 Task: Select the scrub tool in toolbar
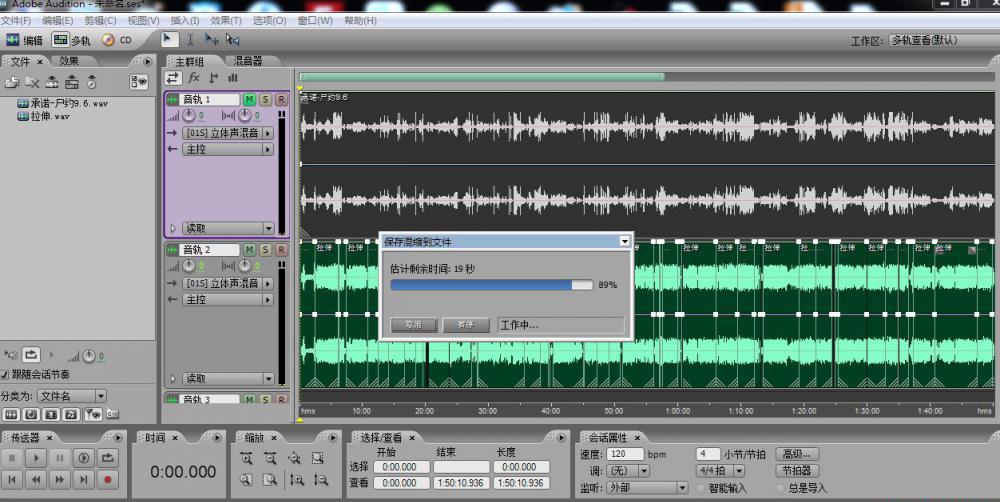pos(232,40)
